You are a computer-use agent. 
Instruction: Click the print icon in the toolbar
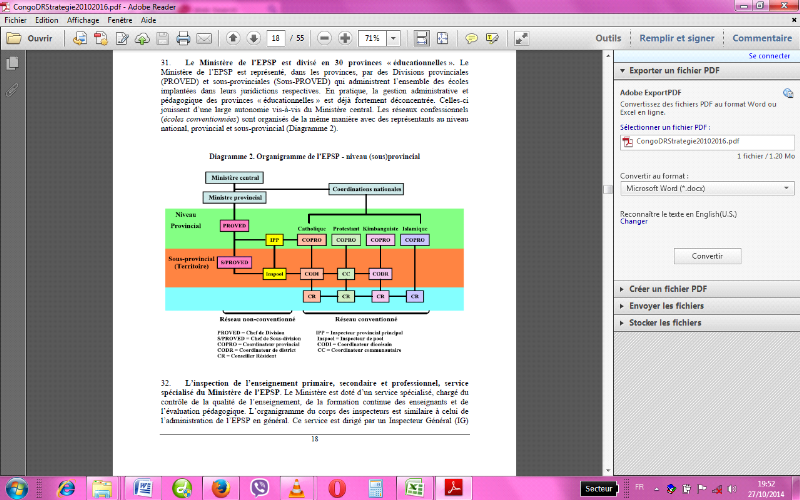(183, 38)
